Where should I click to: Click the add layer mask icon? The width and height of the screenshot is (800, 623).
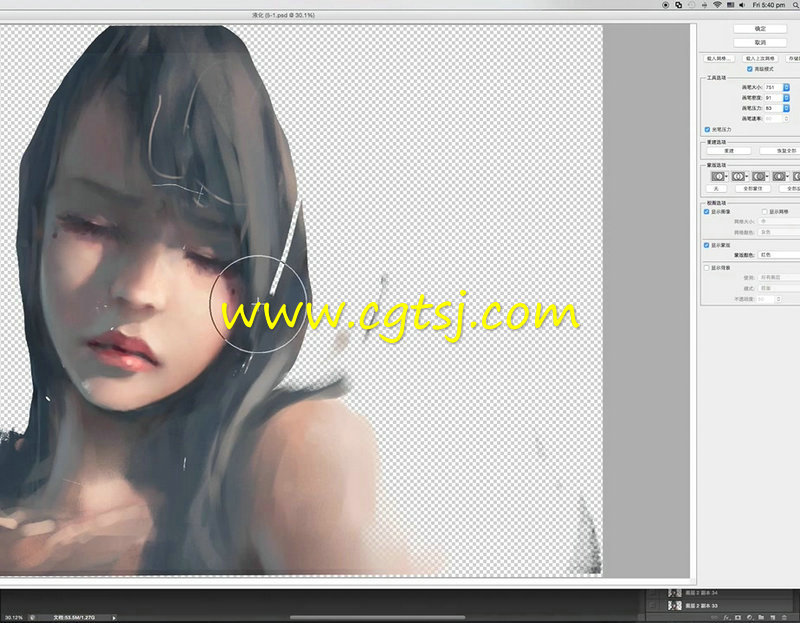click(738, 618)
